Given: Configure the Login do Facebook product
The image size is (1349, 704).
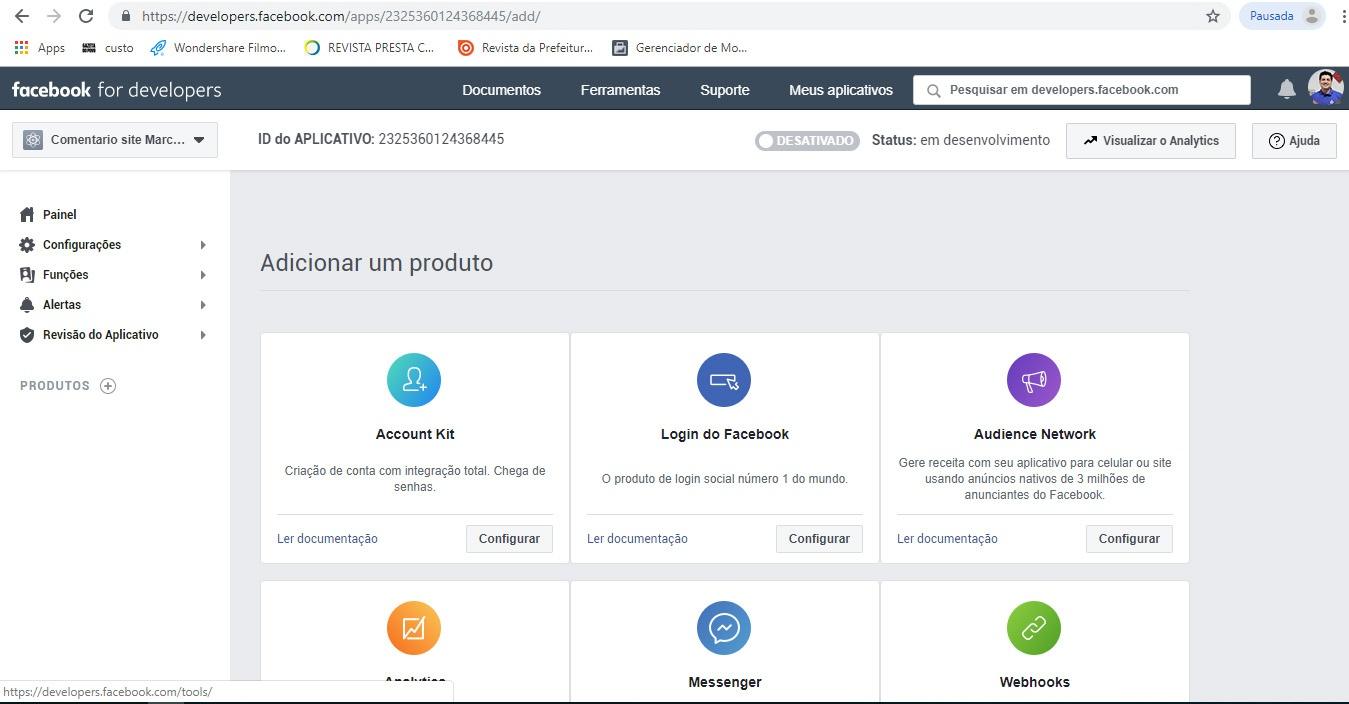Looking at the screenshot, I should 819,538.
